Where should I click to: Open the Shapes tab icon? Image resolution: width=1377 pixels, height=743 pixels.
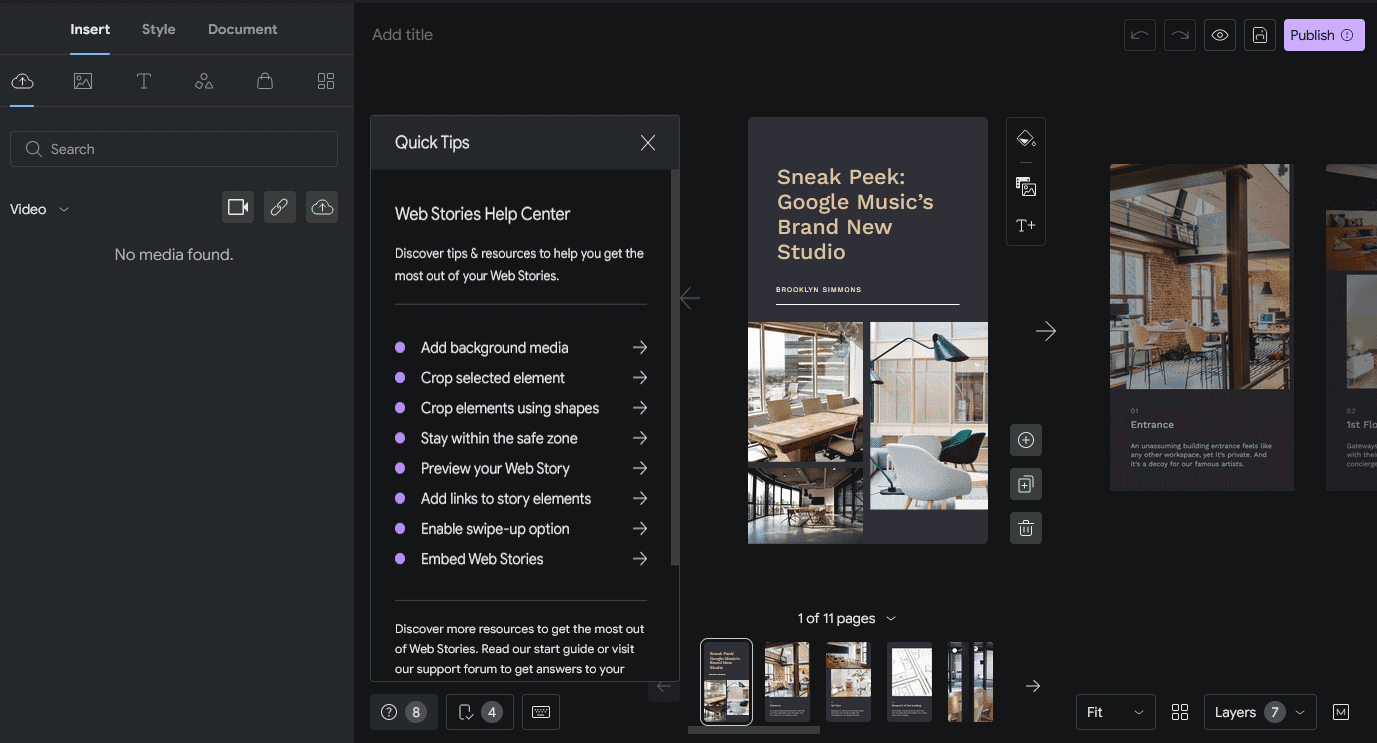click(204, 81)
